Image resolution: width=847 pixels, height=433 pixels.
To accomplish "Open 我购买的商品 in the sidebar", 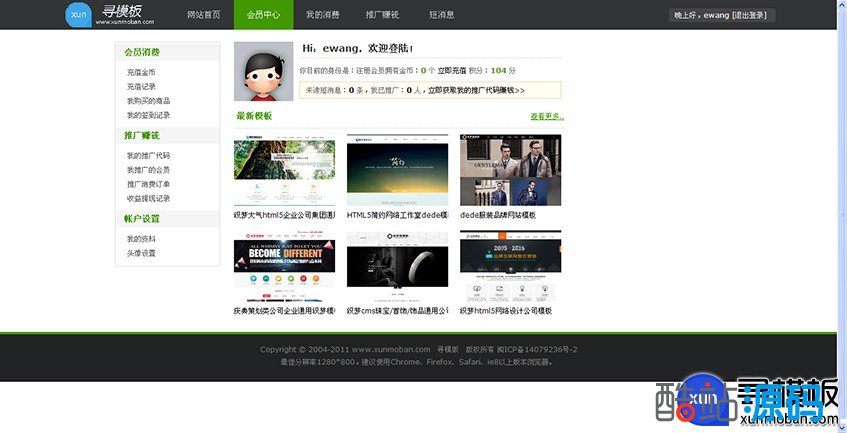I will coord(148,101).
